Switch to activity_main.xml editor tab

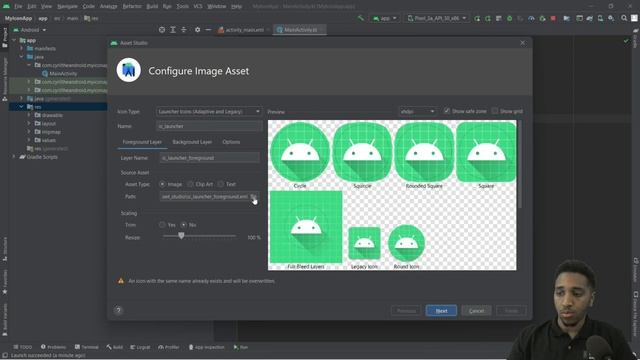pos(244,30)
